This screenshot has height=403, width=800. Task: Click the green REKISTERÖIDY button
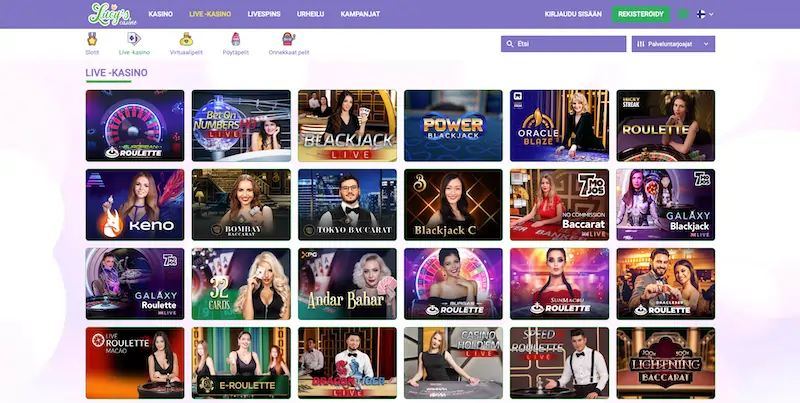[641, 14]
